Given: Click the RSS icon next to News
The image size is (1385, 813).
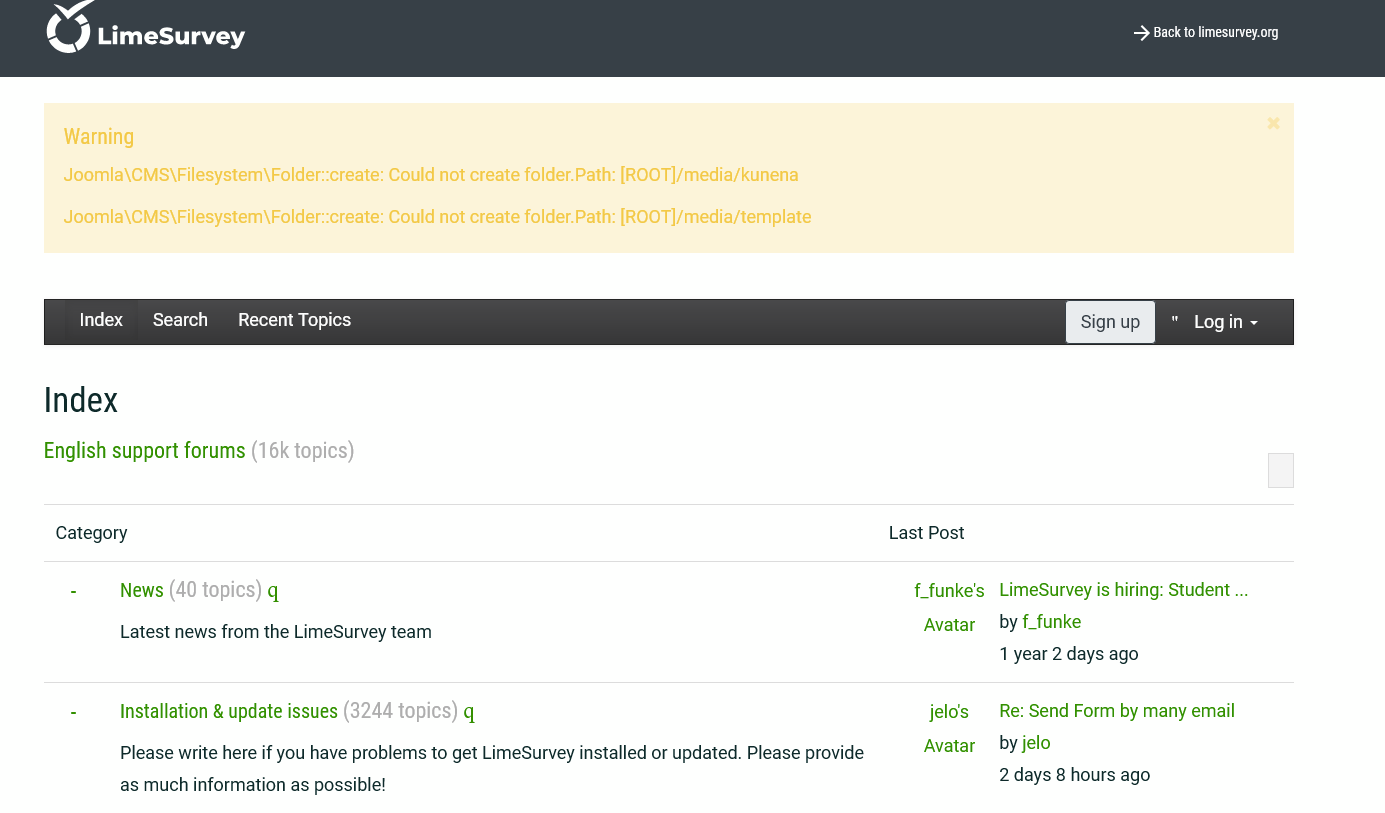Looking at the screenshot, I should tap(273, 591).
